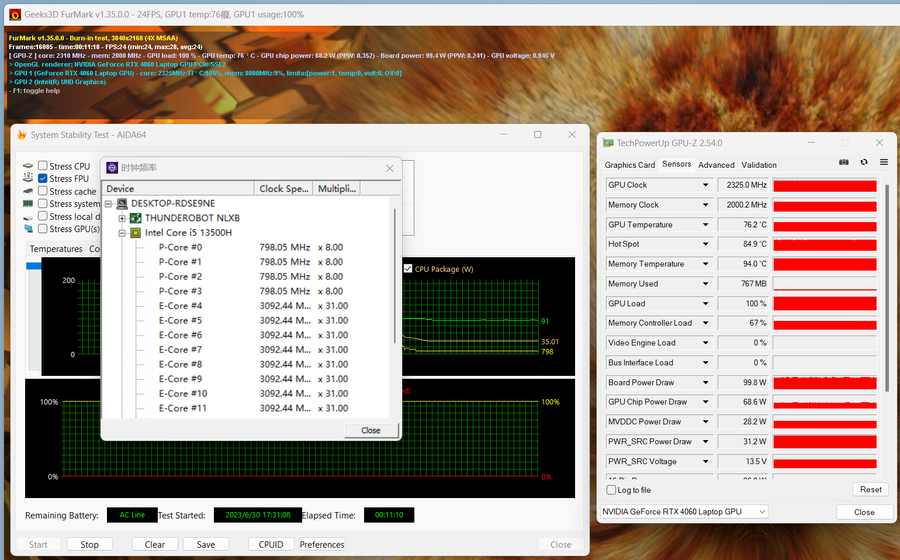Click the Reset button in GPU-Z
The width and height of the screenshot is (900, 560).
tap(870, 489)
